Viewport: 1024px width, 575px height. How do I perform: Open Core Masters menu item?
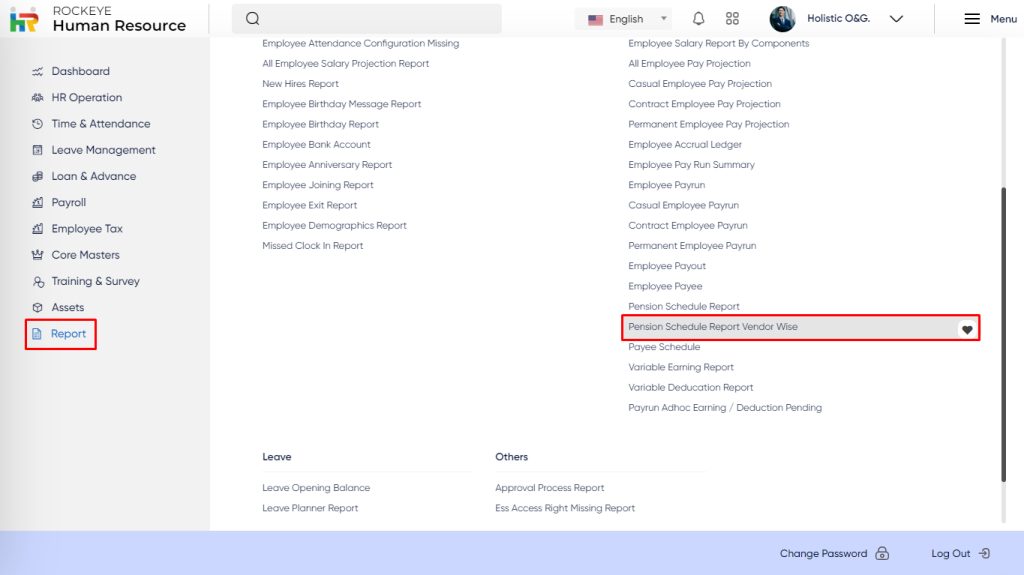point(86,255)
